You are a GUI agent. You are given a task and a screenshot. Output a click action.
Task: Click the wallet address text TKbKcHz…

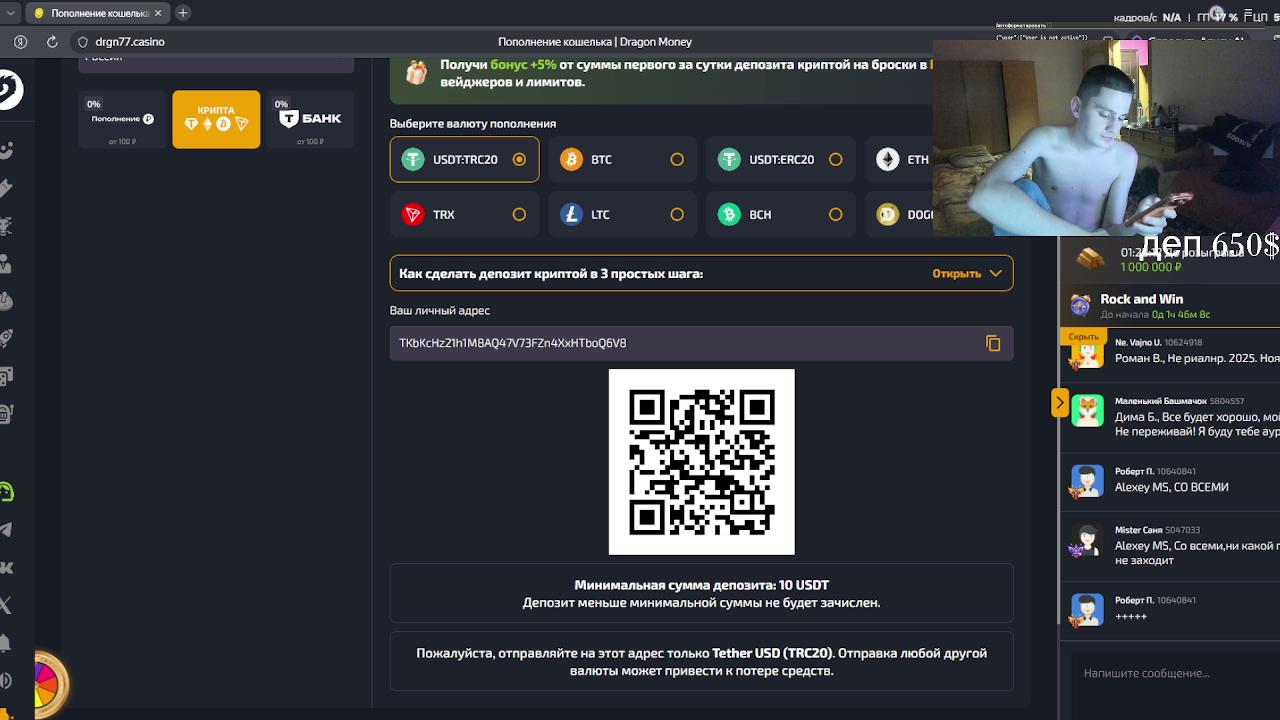[x=513, y=343]
